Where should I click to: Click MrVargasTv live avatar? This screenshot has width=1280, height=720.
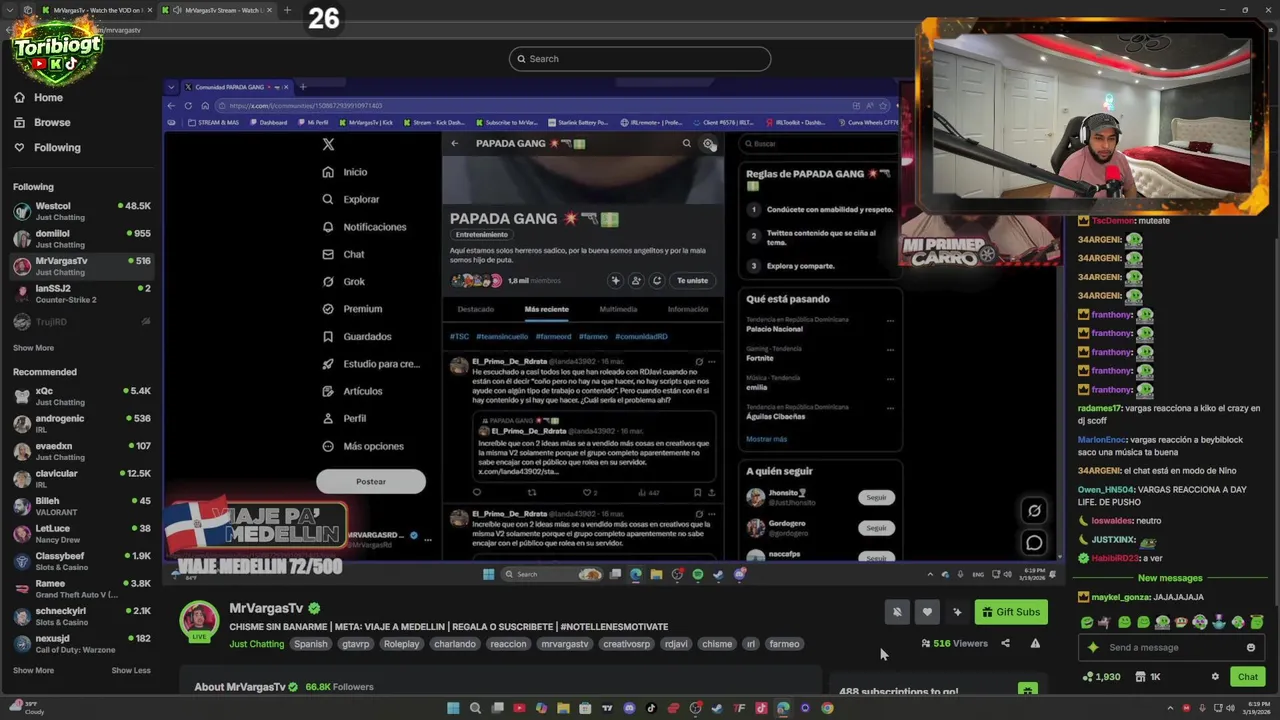coord(199,621)
